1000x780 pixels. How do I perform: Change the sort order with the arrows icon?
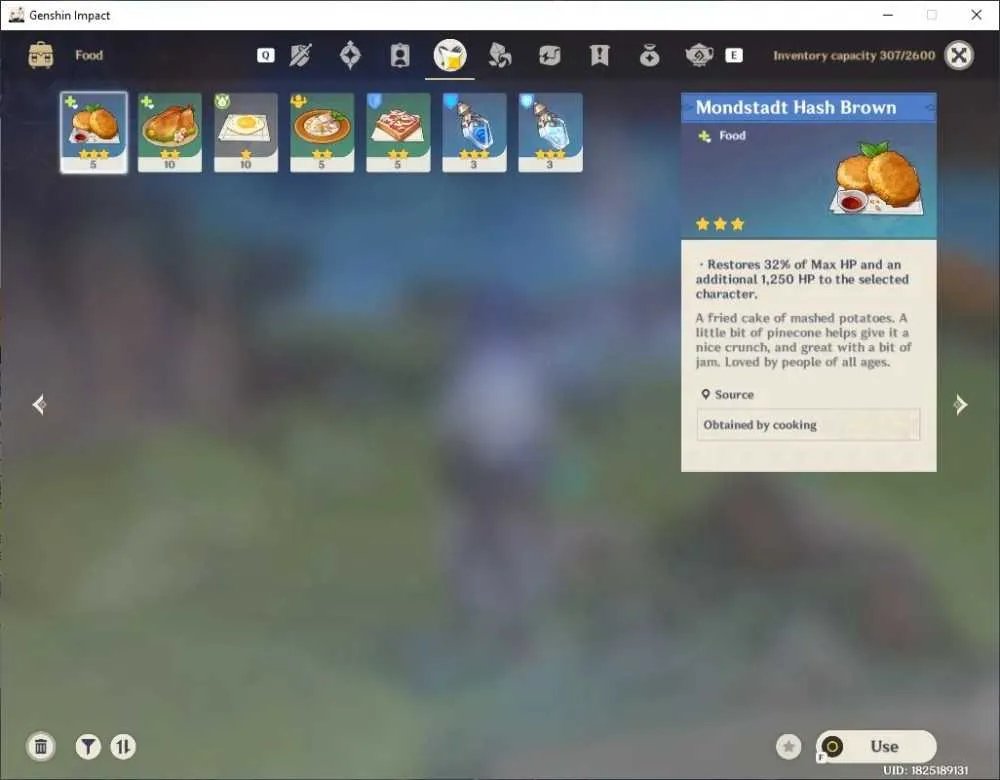(x=123, y=746)
